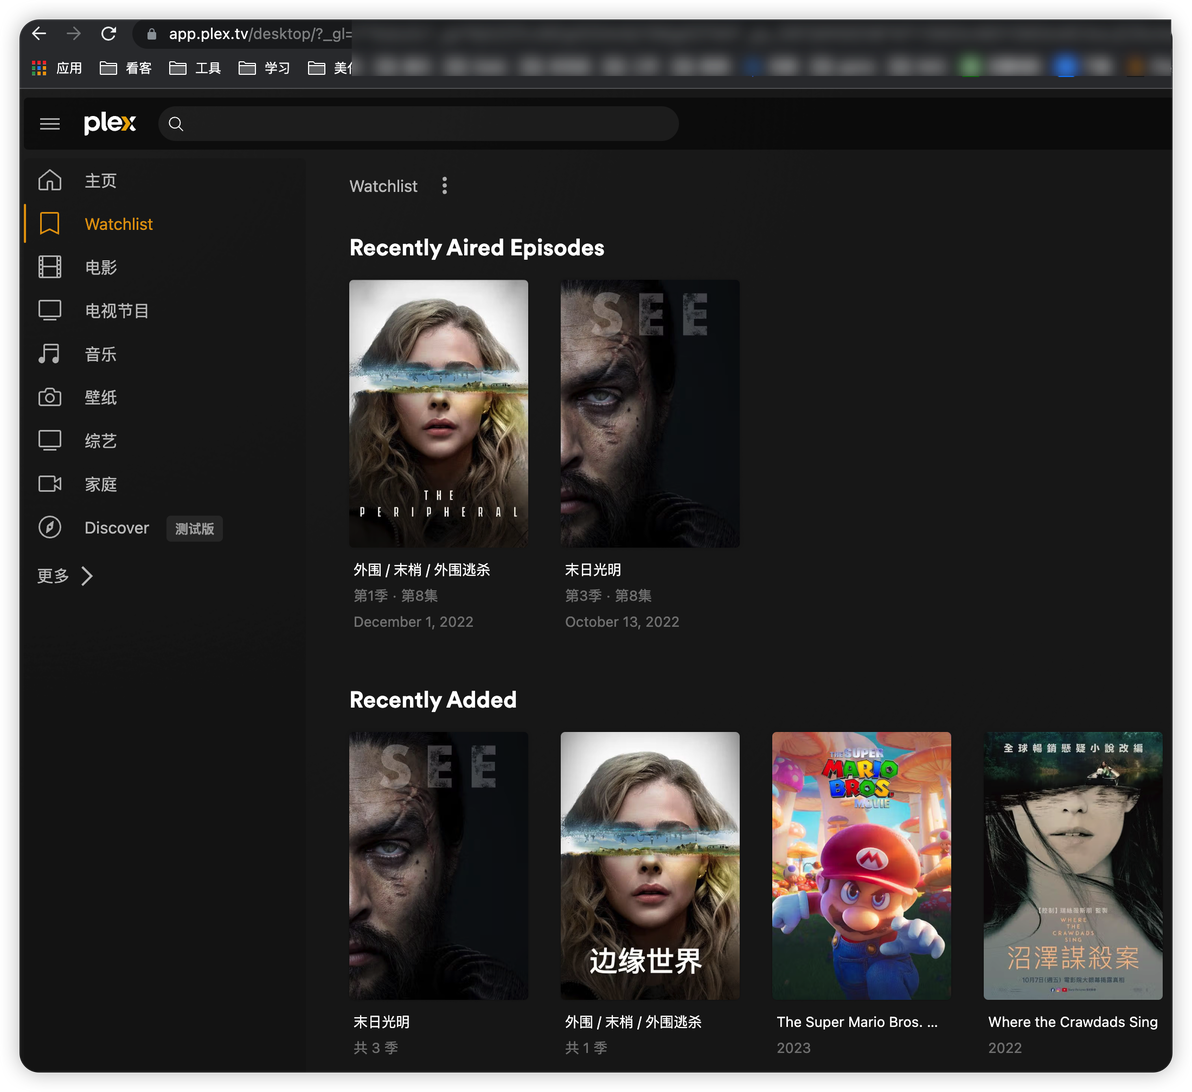Click the hamburger menu icon
Screen dimensions: 1192x1092
click(x=49, y=124)
